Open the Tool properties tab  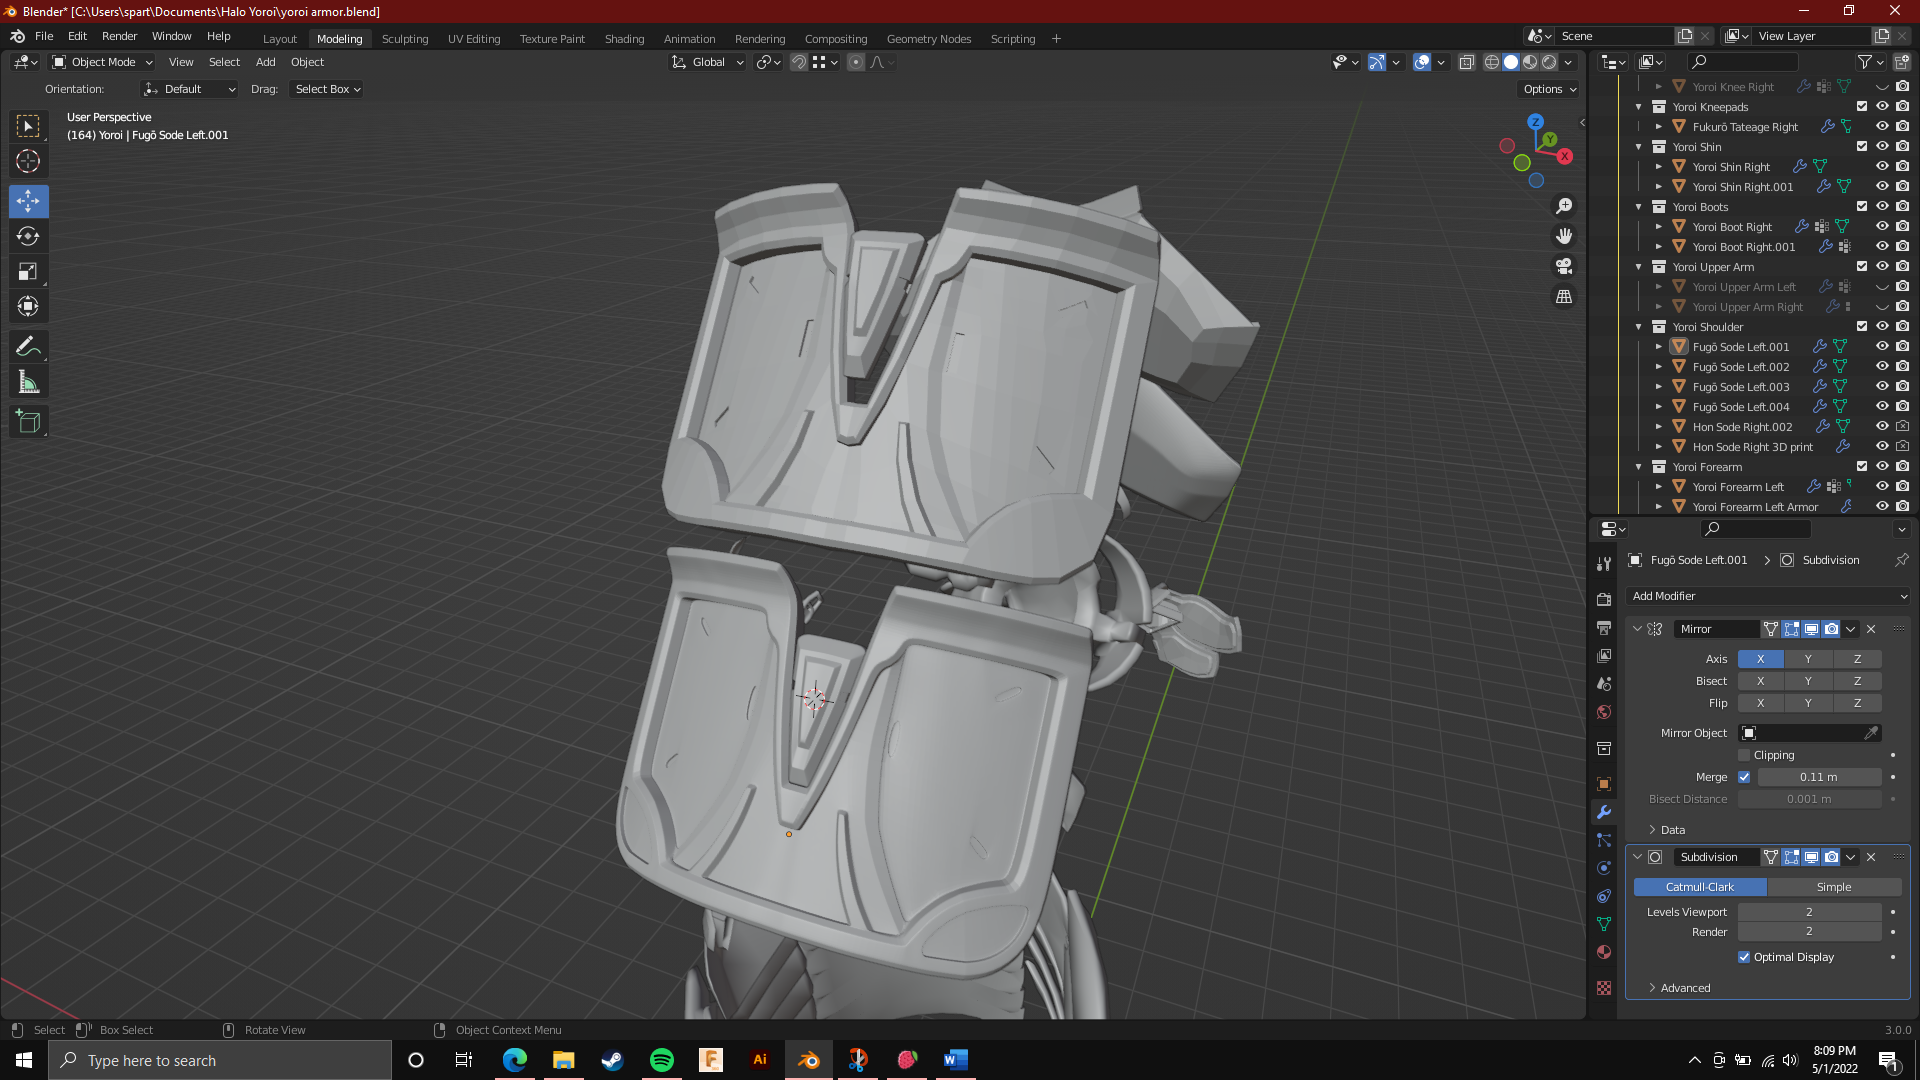click(x=1604, y=564)
